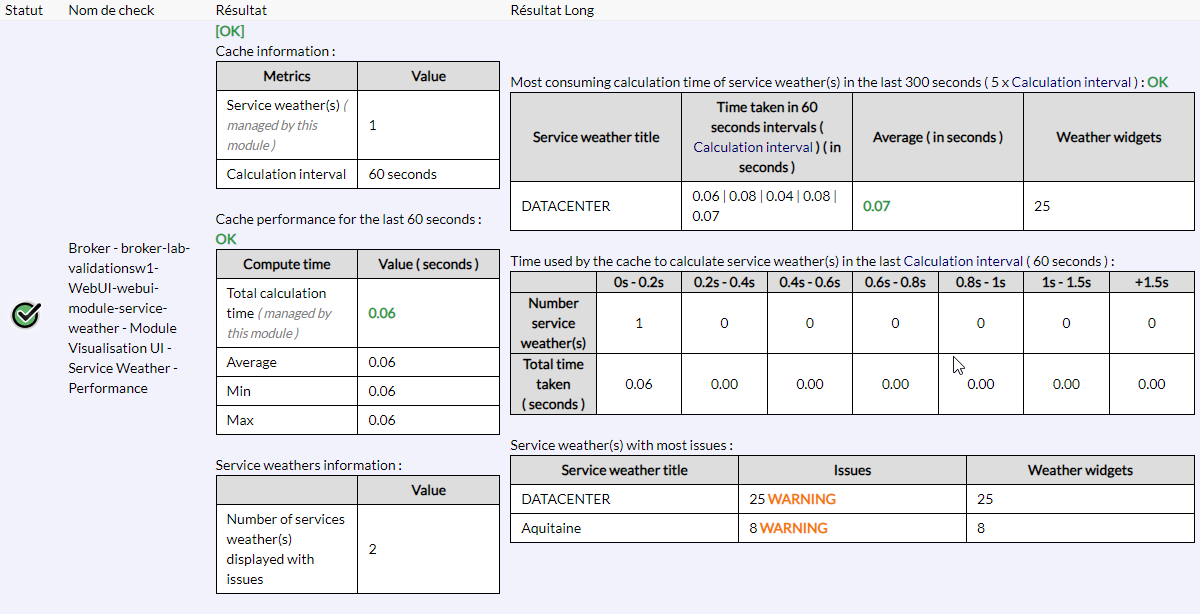Click DATACENTER in the calculation time table
Image resolution: width=1200 pixels, height=614 pixels.
click(x=566, y=206)
